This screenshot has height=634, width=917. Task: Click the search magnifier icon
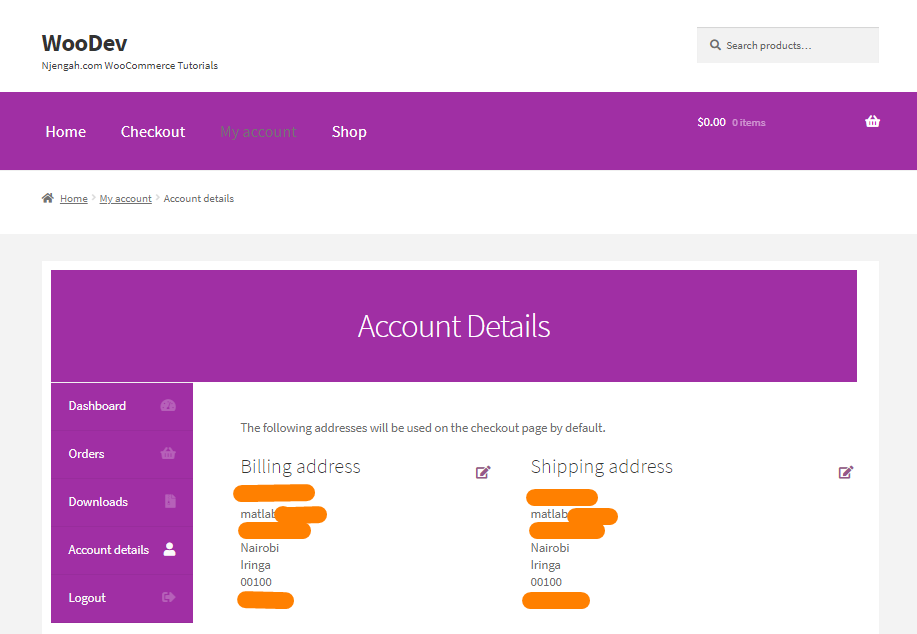point(715,45)
